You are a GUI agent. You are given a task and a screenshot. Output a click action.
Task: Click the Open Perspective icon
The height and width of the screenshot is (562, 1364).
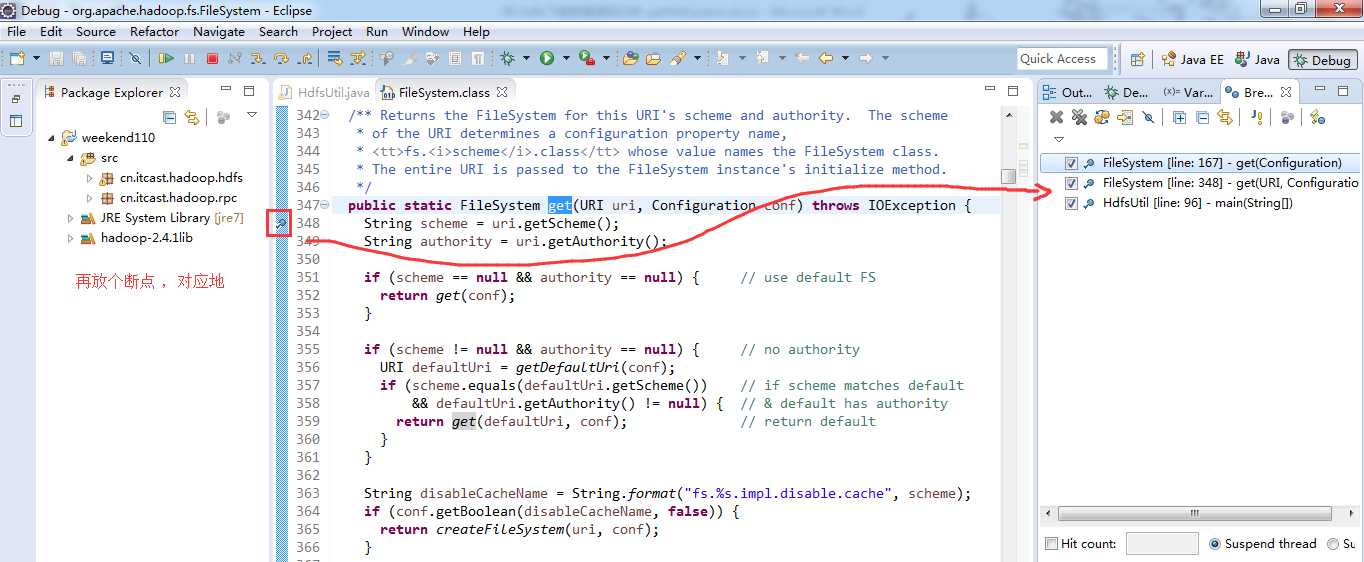1137,59
